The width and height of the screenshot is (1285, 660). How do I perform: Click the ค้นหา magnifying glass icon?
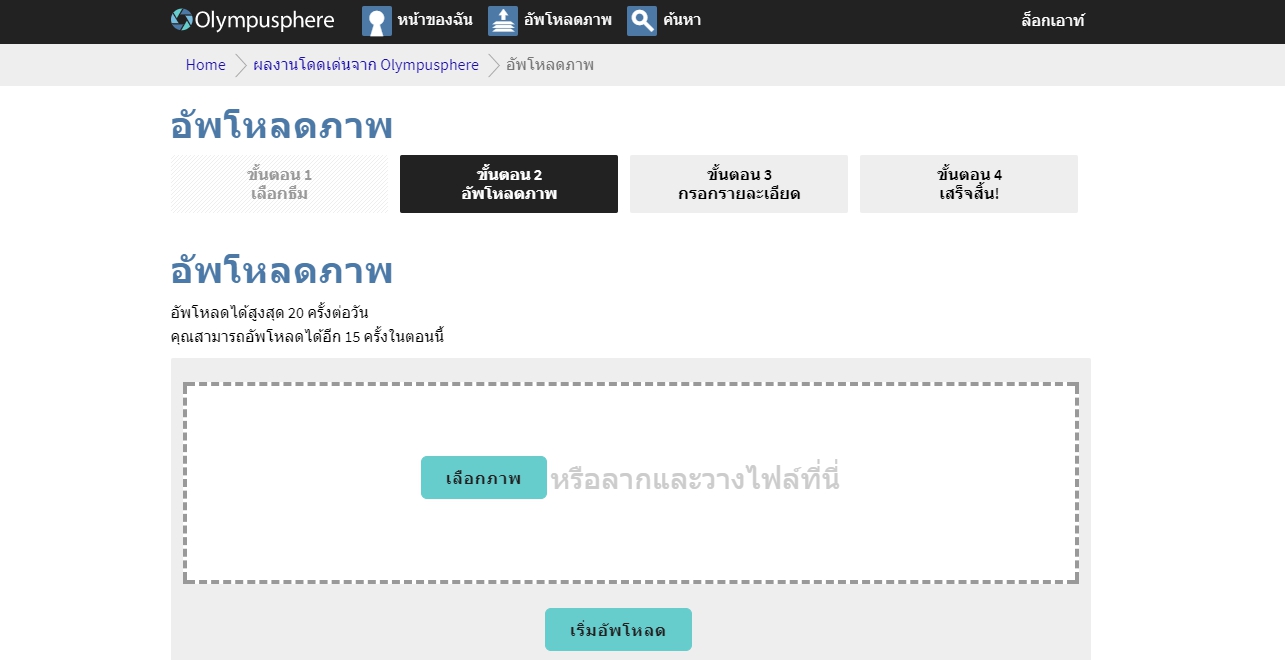642,21
